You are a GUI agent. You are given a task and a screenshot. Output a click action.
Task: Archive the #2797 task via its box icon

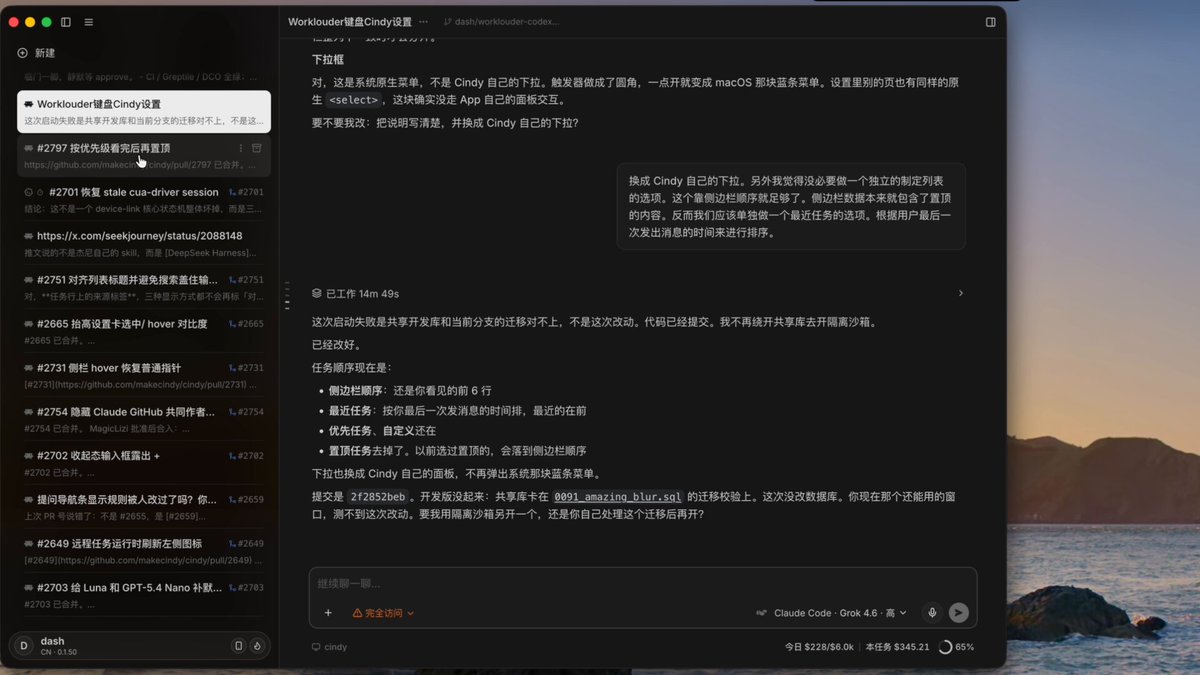click(257, 148)
